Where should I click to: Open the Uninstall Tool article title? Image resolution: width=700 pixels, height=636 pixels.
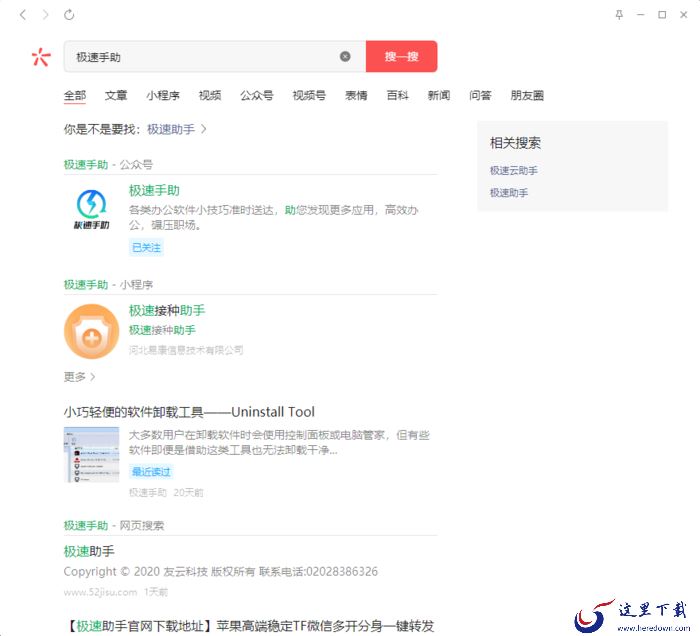tap(189, 412)
